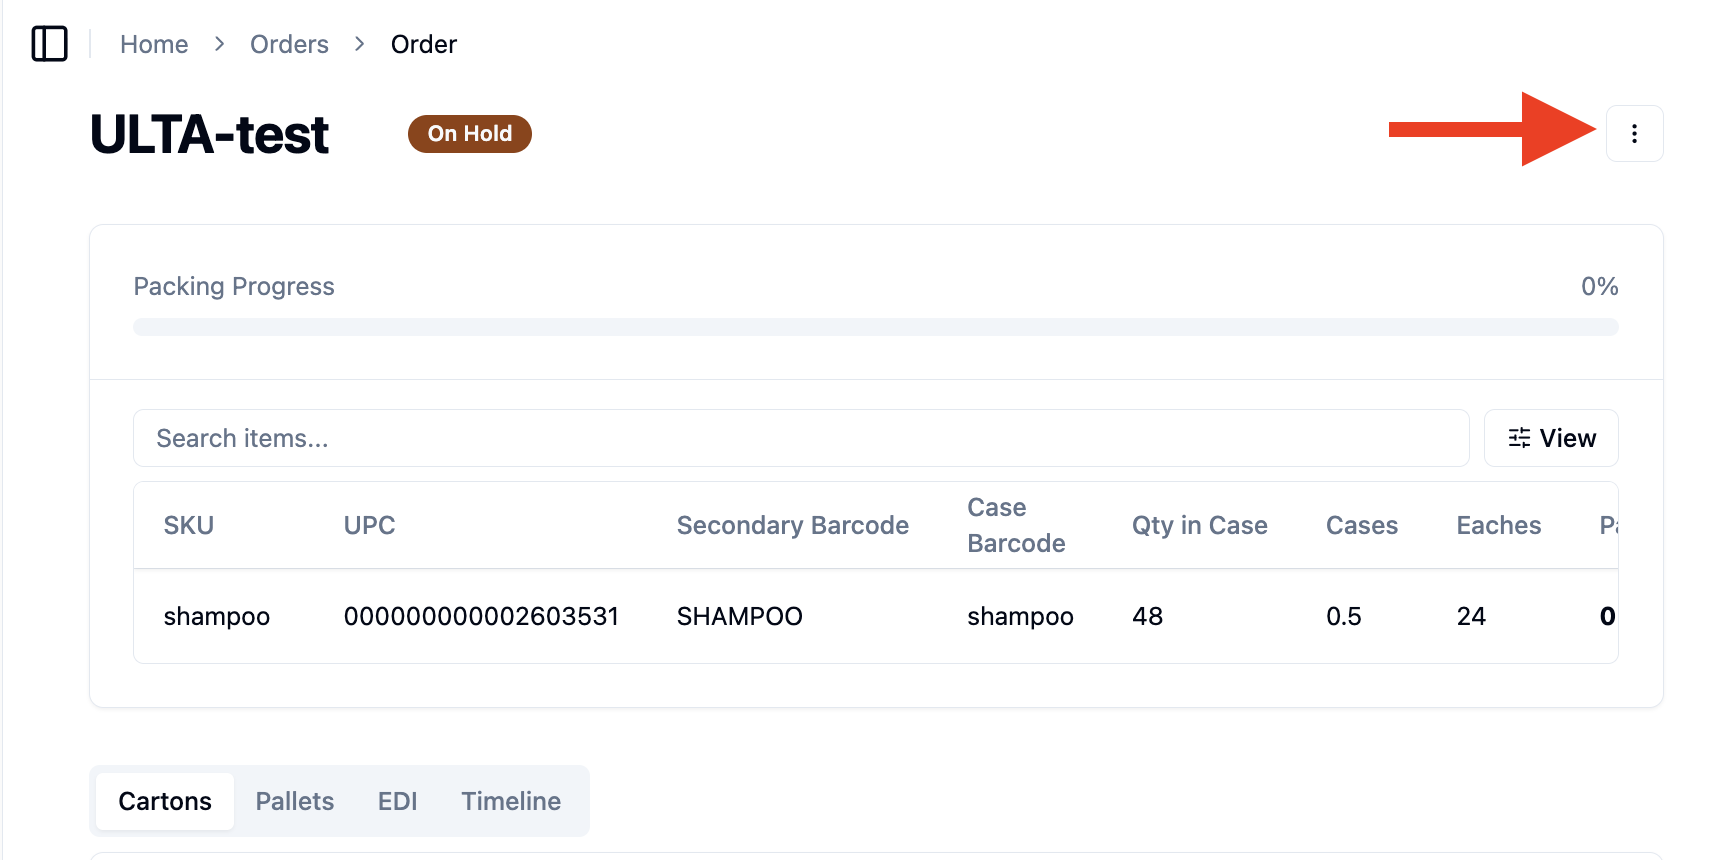Navigate to the Orders breadcrumb
1710x860 pixels.
(x=289, y=44)
